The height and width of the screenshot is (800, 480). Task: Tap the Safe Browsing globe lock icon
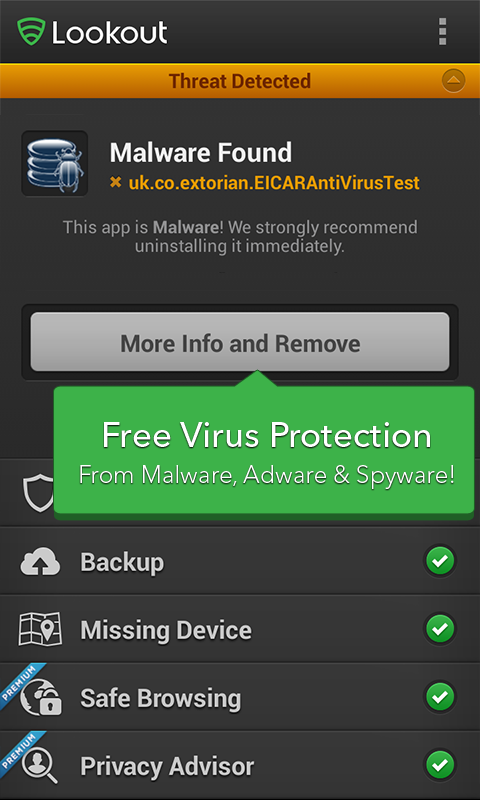[41, 697]
